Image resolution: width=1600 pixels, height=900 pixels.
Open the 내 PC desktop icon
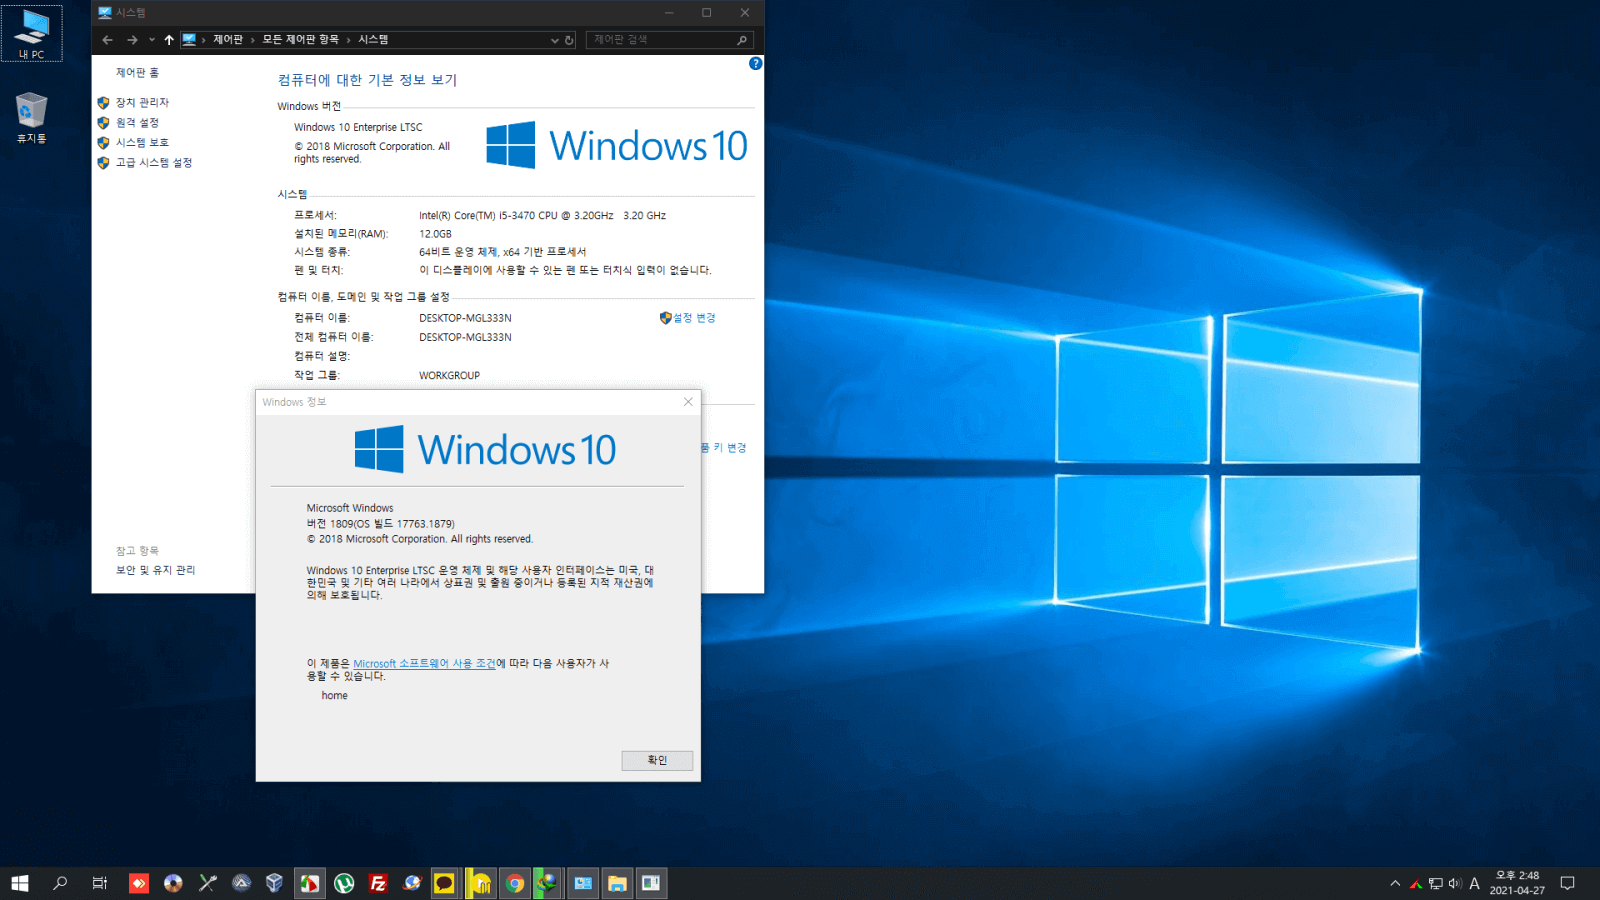(x=32, y=33)
